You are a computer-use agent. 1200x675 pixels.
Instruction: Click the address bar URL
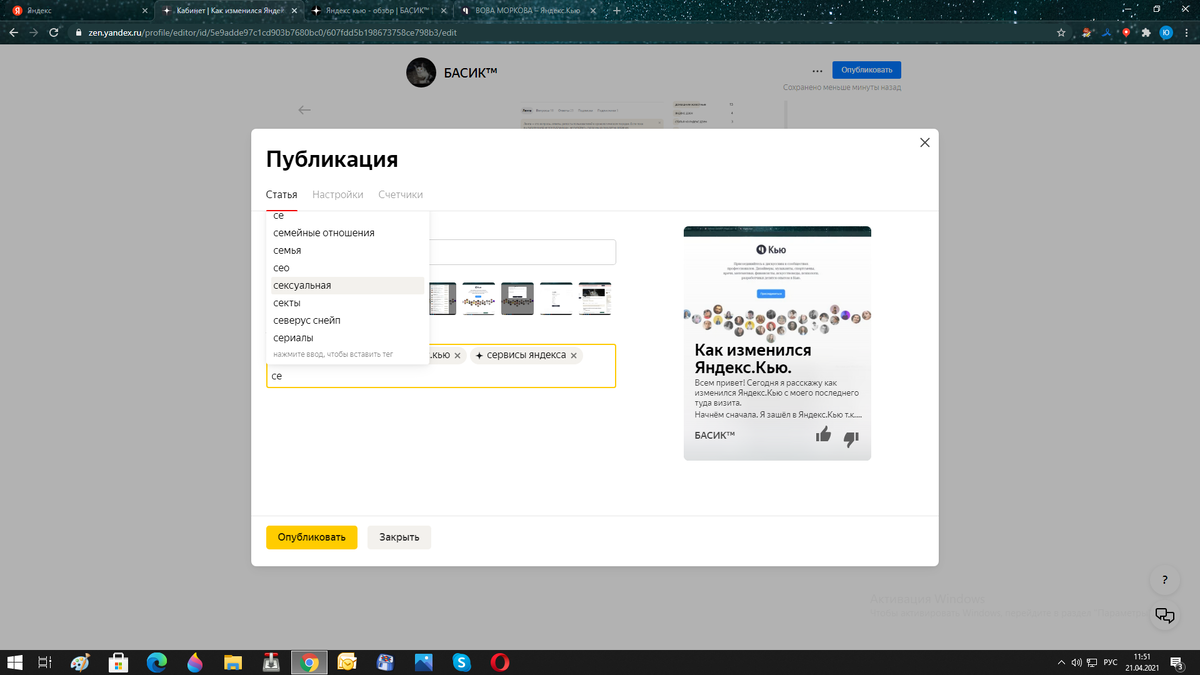(x=273, y=32)
